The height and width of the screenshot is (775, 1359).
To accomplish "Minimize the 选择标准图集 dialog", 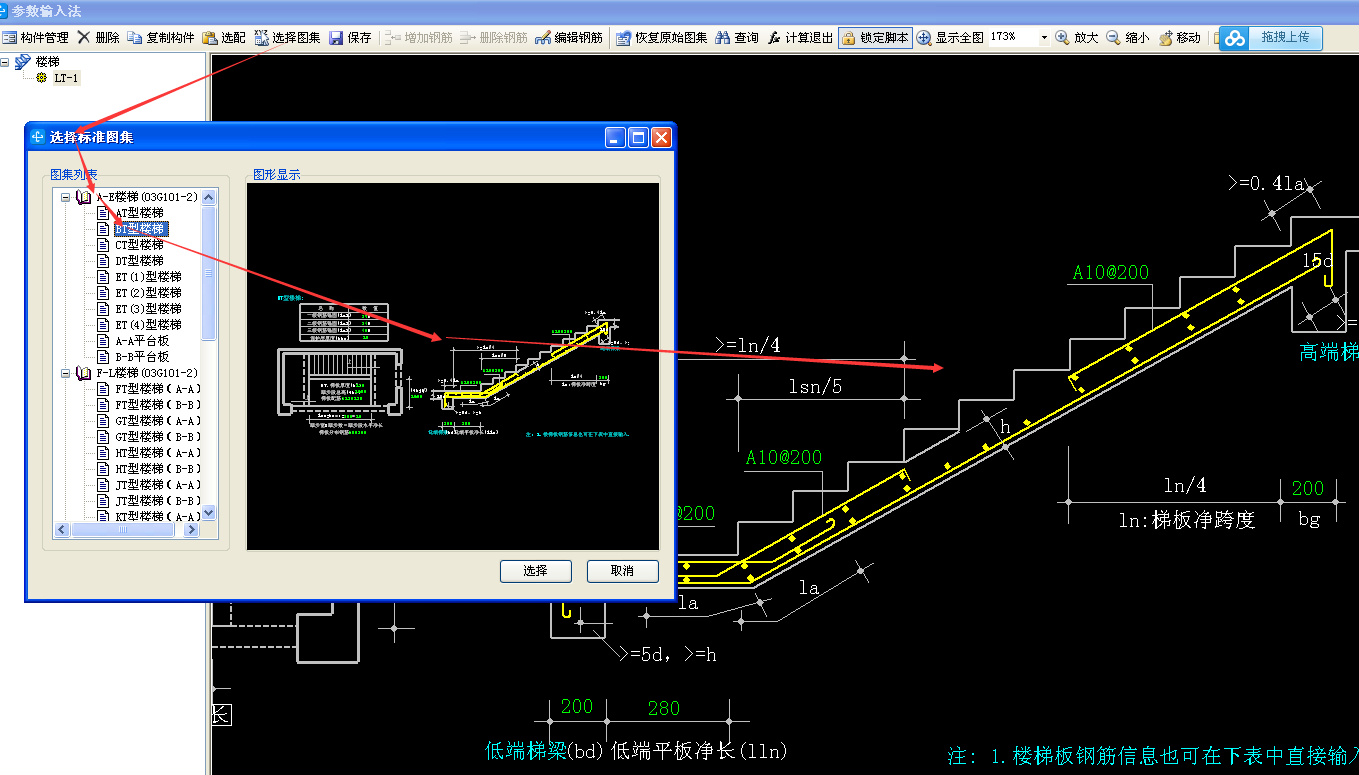I will [615, 137].
